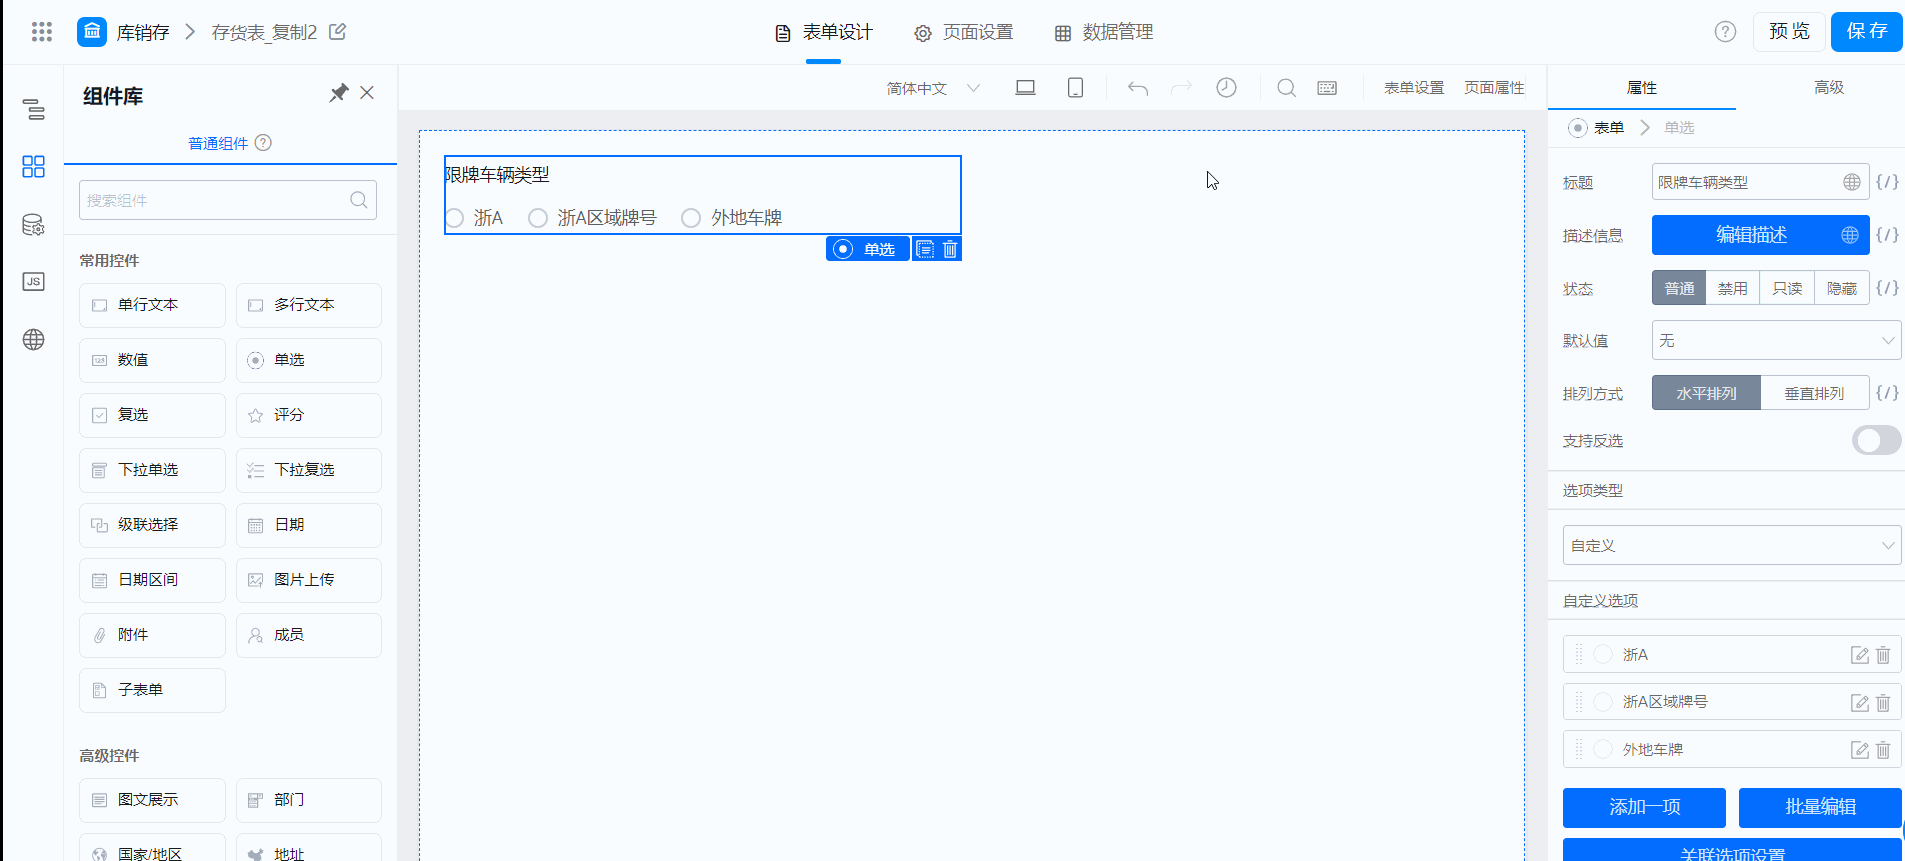This screenshot has width=1905, height=861.
Task: Delete the 浙A区域牌号 option
Action: (1883, 702)
